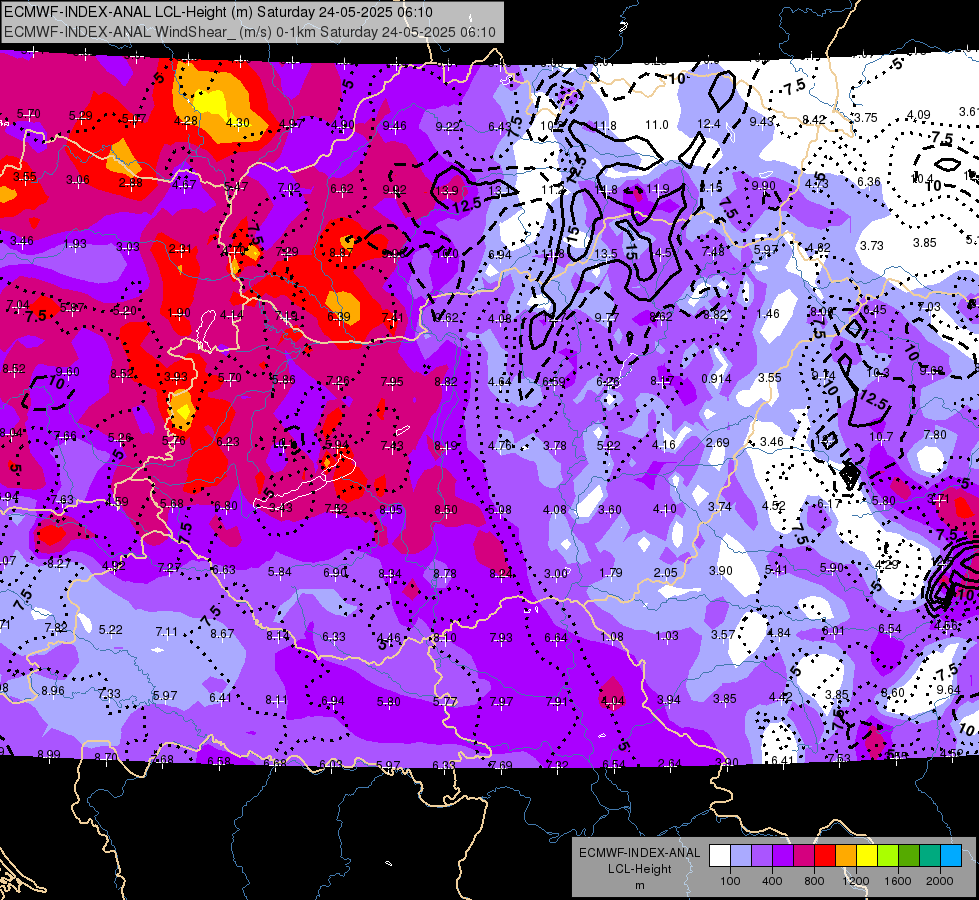The height and width of the screenshot is (900, 979).
Task: Click the legend title ECMWF-INDEX-ANAL
Action: click(x=639, y=853)
